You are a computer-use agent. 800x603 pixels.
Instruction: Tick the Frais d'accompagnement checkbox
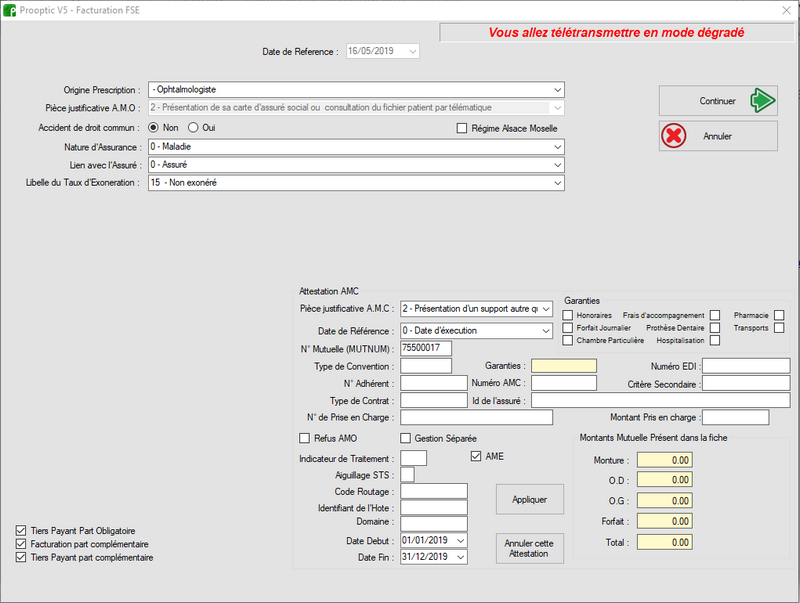(715, 315)
